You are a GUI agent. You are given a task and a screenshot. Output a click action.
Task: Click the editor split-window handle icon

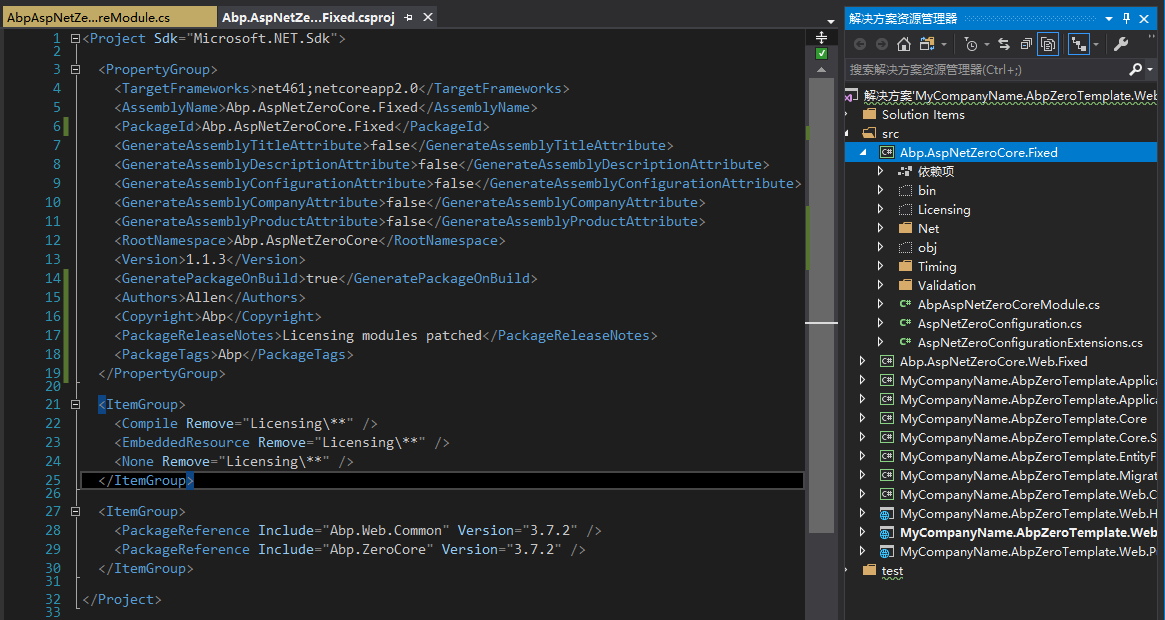pos(821,37)
